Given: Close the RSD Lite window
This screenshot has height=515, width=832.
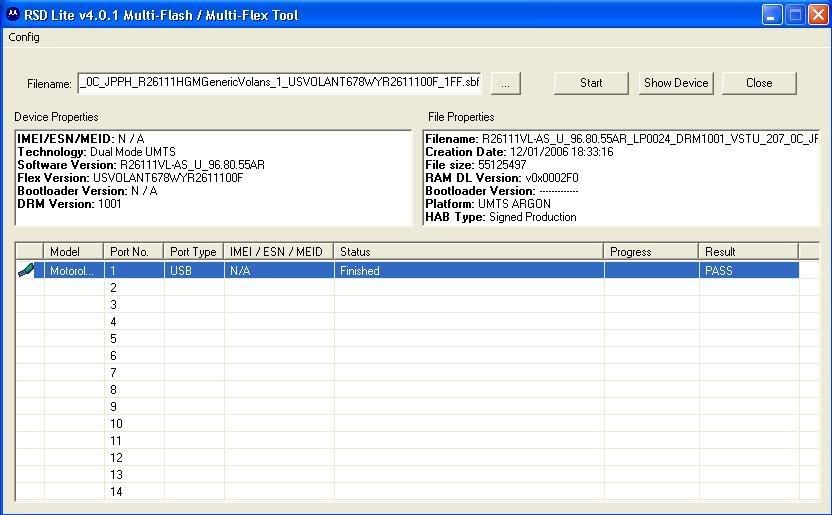Looking at the screenshot, I should click(819, 15).
